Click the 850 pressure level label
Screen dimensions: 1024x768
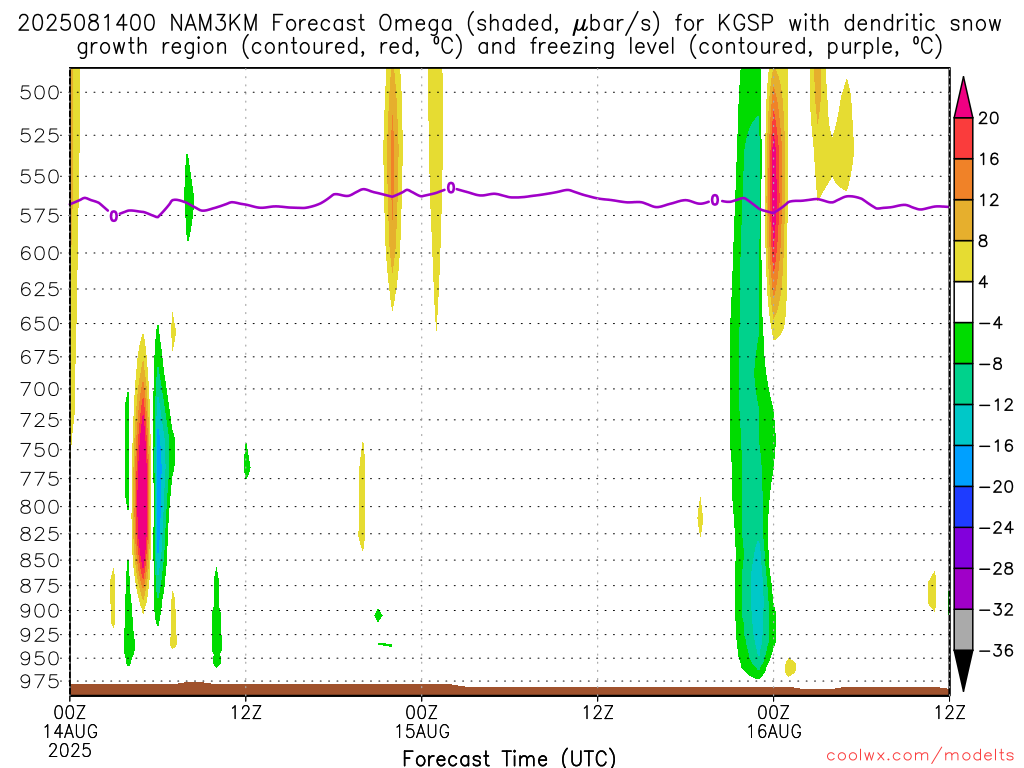40,560
